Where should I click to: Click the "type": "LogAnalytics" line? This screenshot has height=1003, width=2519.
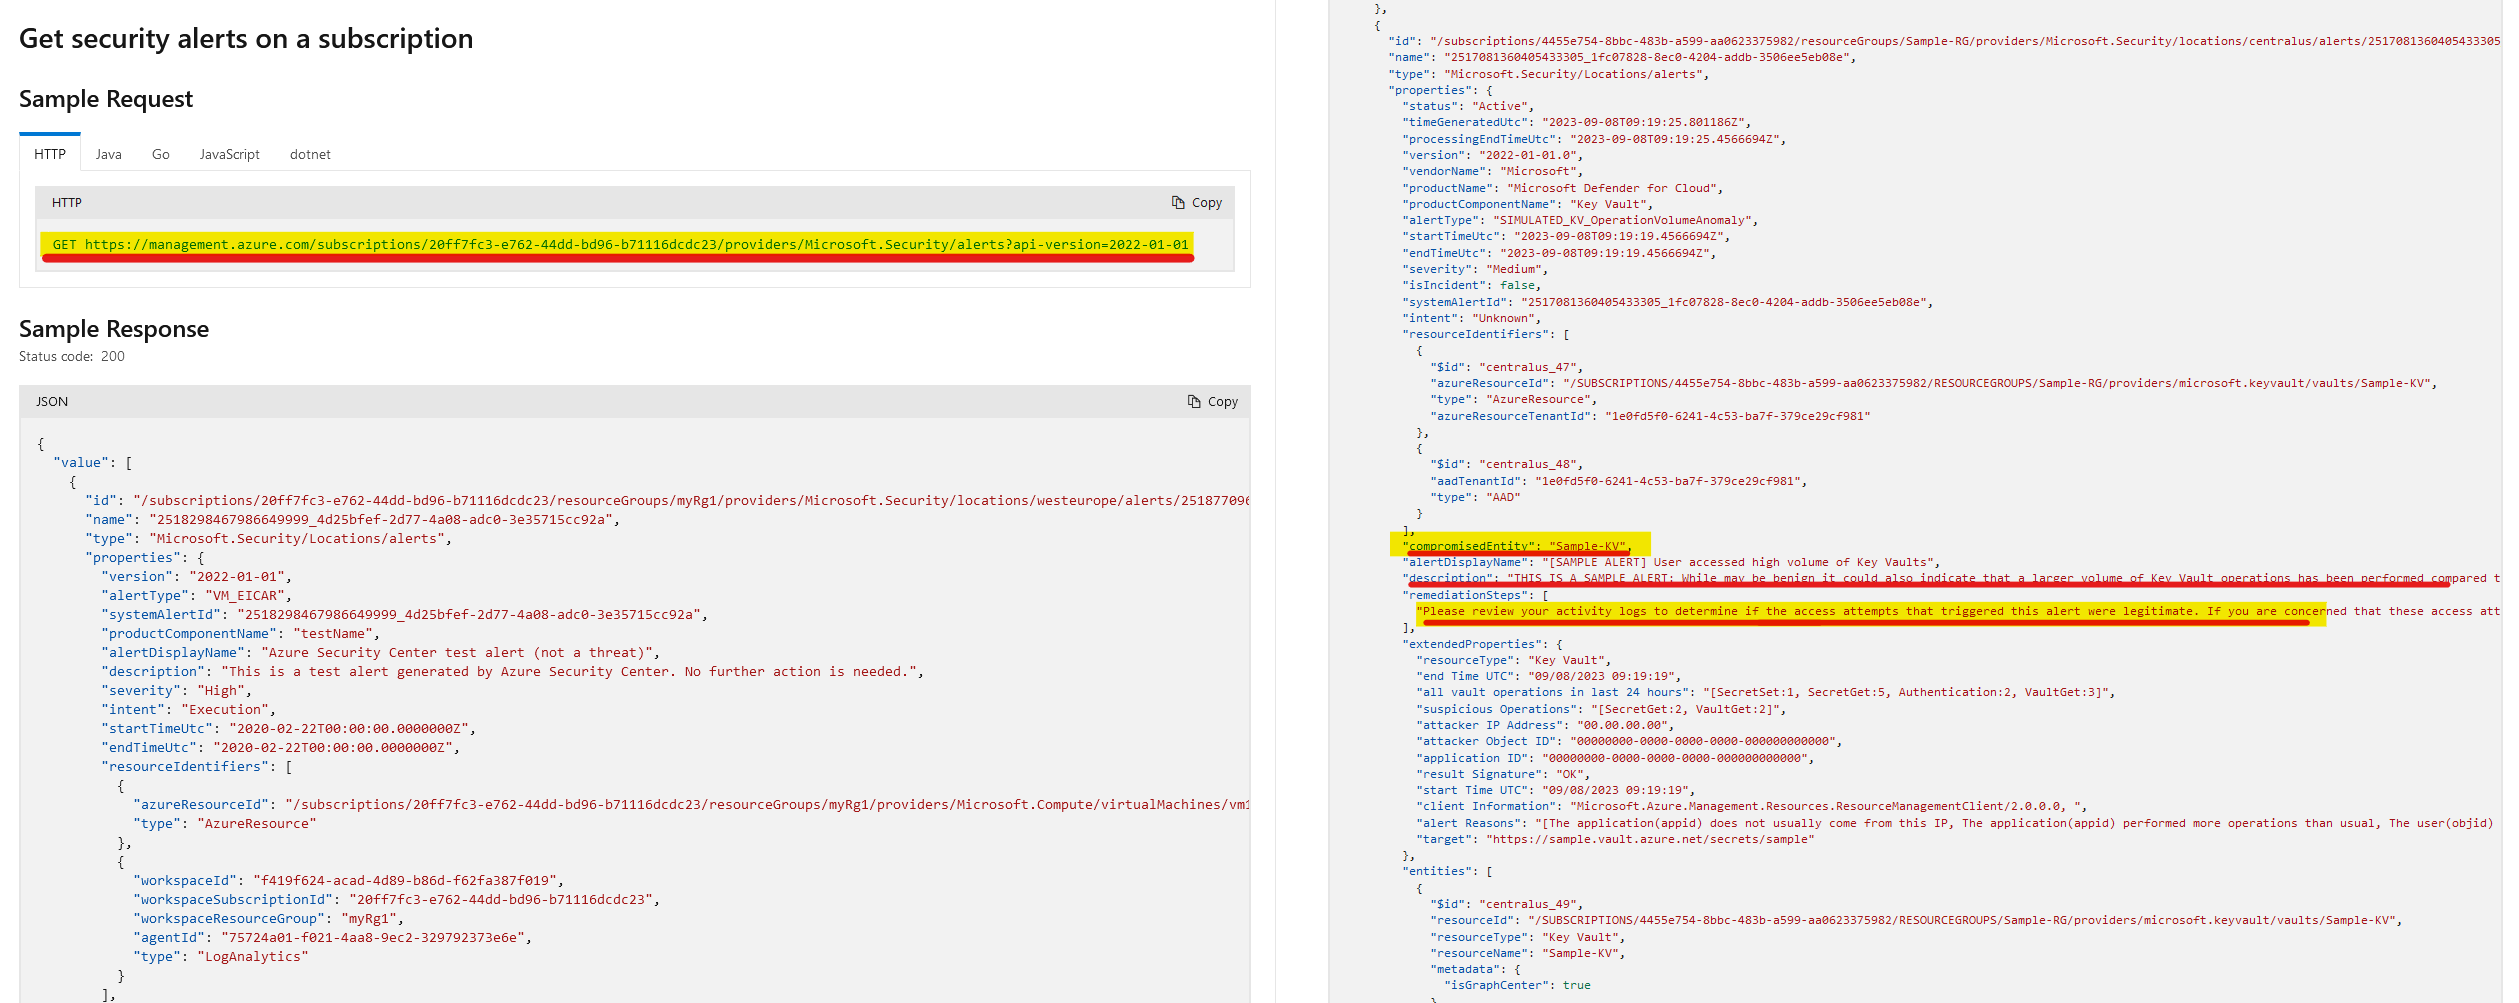[x=221, y=956]
